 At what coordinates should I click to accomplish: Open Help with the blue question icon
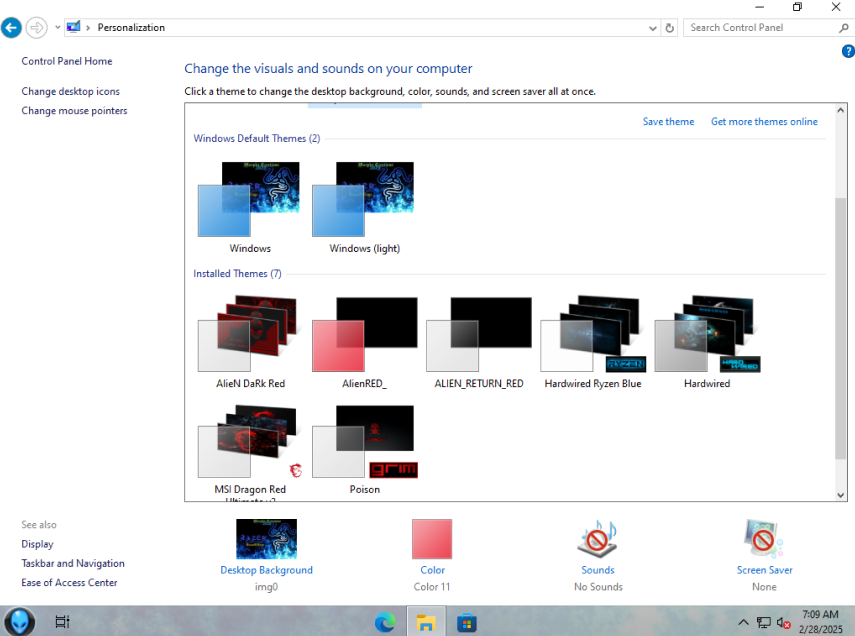pos(847,51)
